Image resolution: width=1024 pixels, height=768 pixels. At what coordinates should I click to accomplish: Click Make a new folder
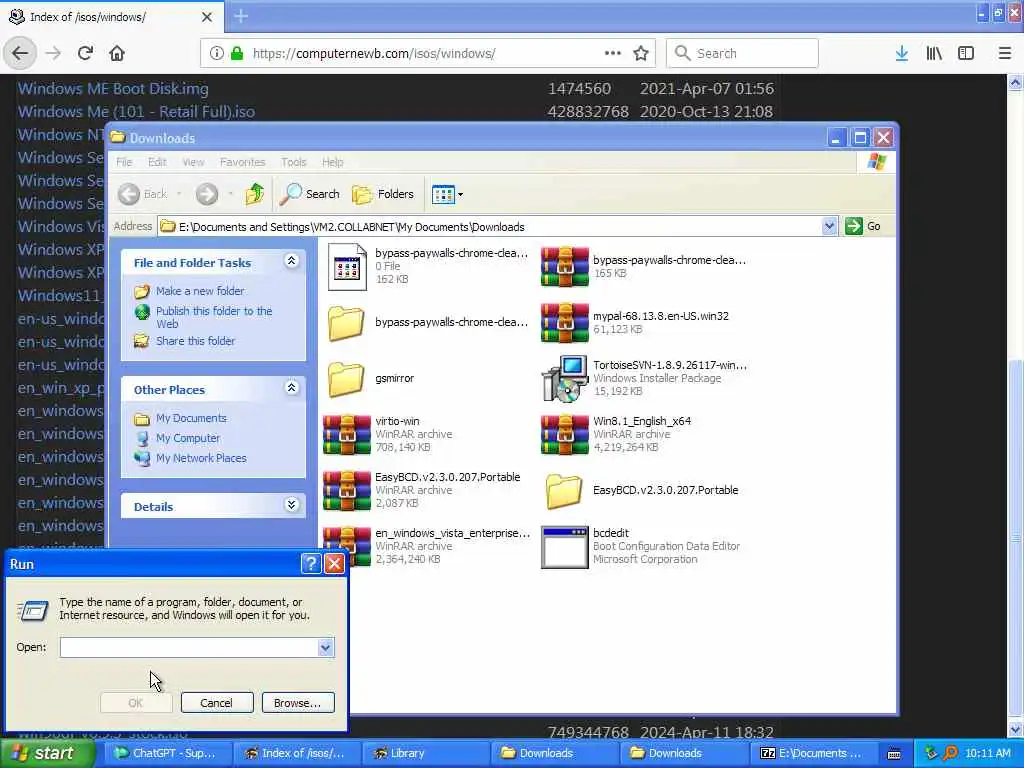point(200,291)
